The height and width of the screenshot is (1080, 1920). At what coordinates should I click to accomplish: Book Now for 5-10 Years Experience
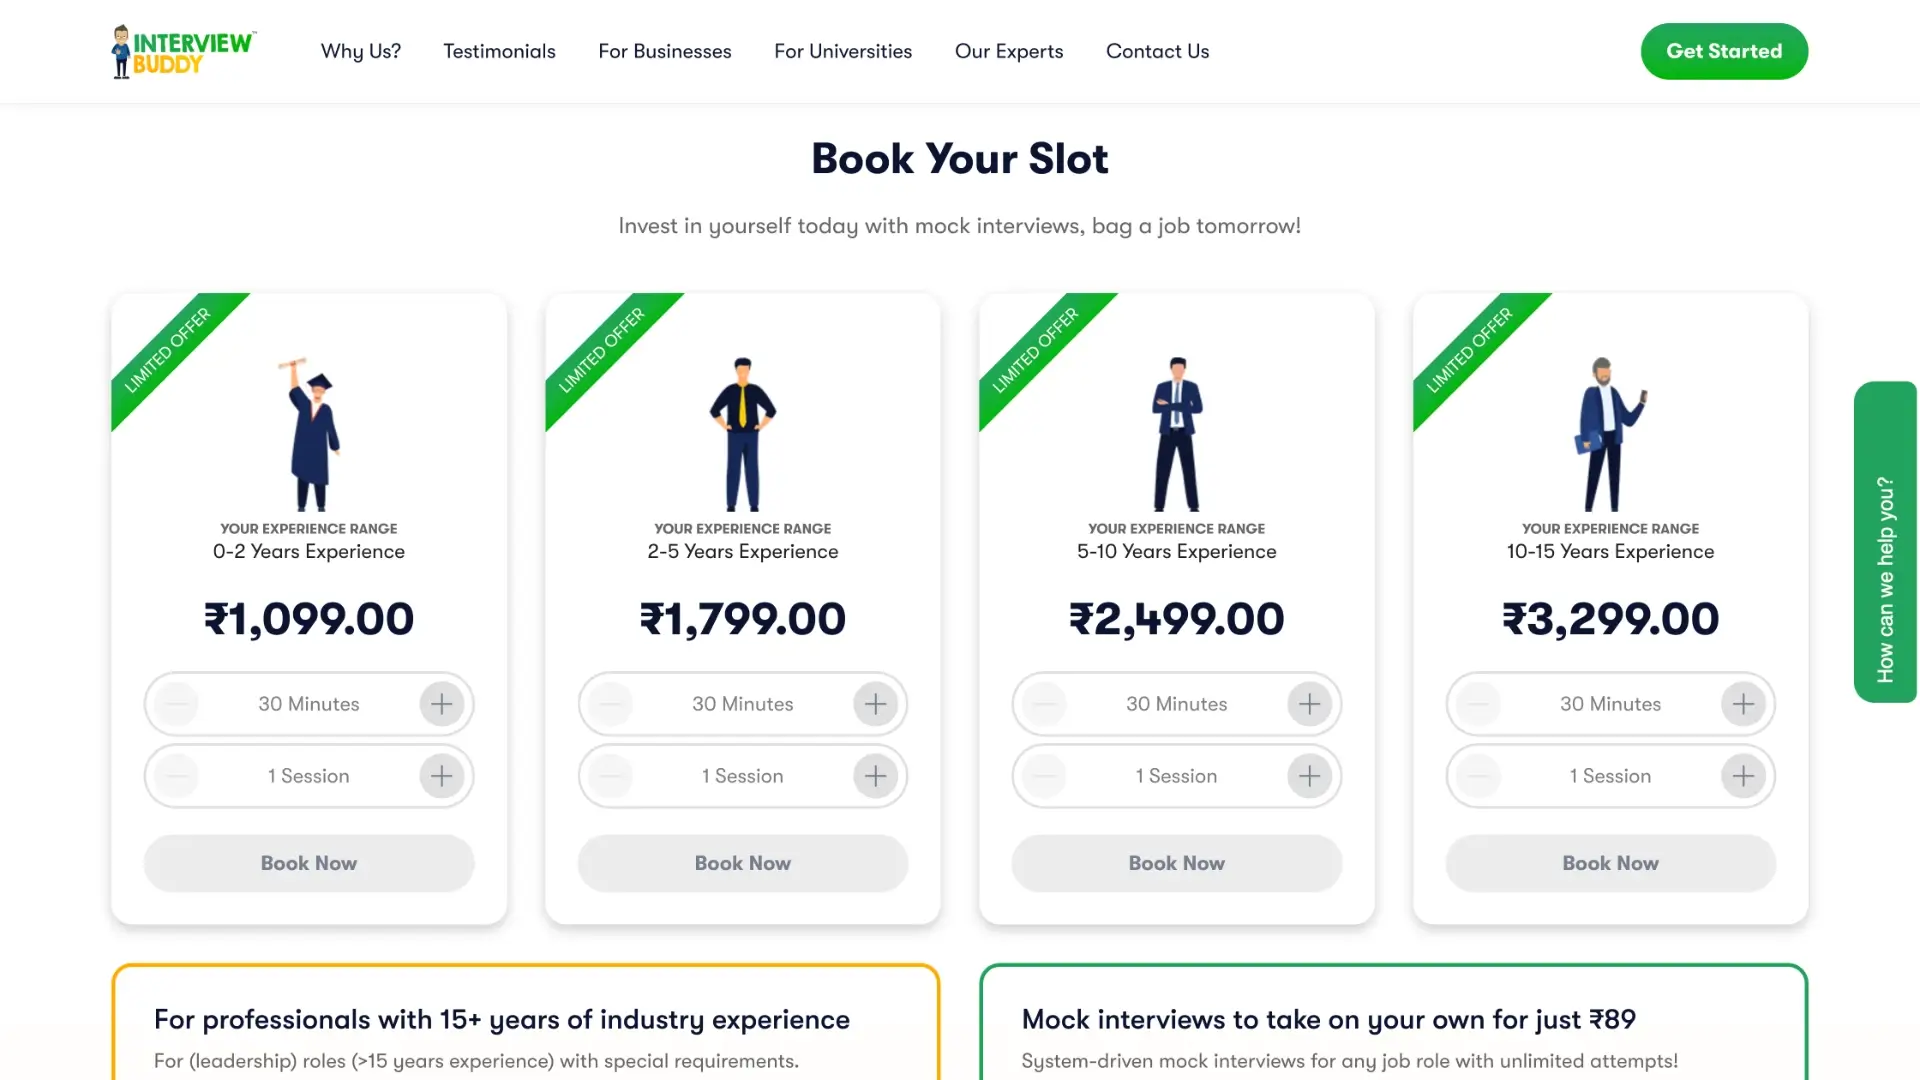coord(1176,863)
